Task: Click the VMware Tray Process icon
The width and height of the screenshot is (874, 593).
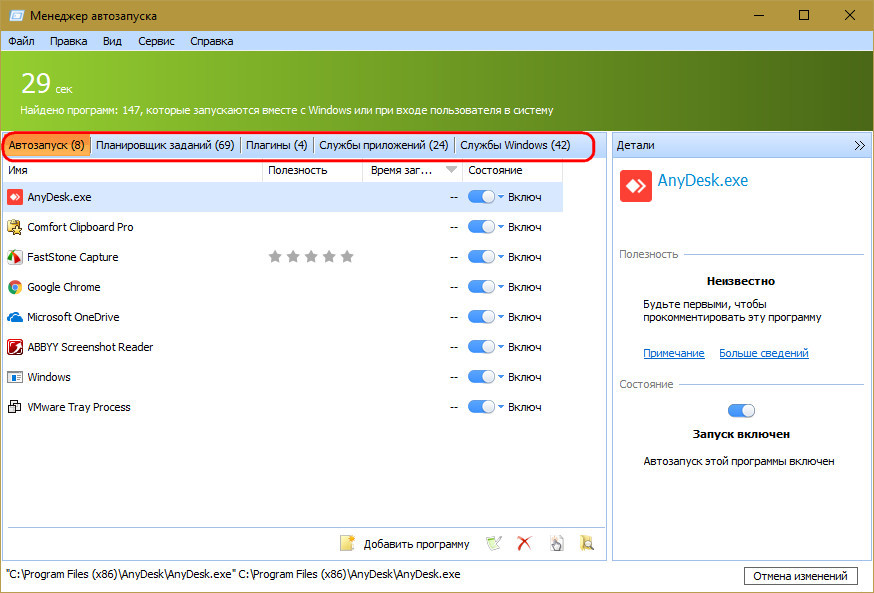Action: coord(15,407)
